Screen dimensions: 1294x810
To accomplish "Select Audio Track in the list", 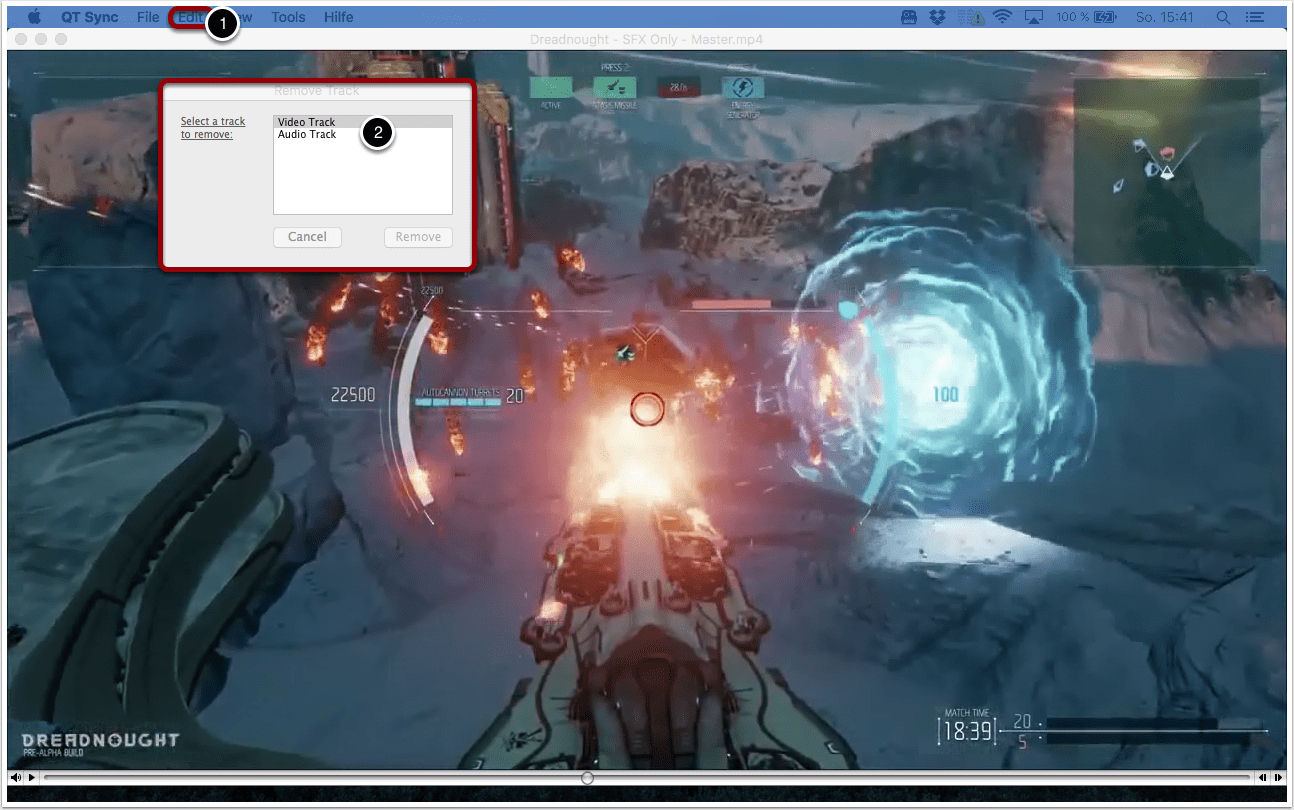I will [x=307, y=134].
